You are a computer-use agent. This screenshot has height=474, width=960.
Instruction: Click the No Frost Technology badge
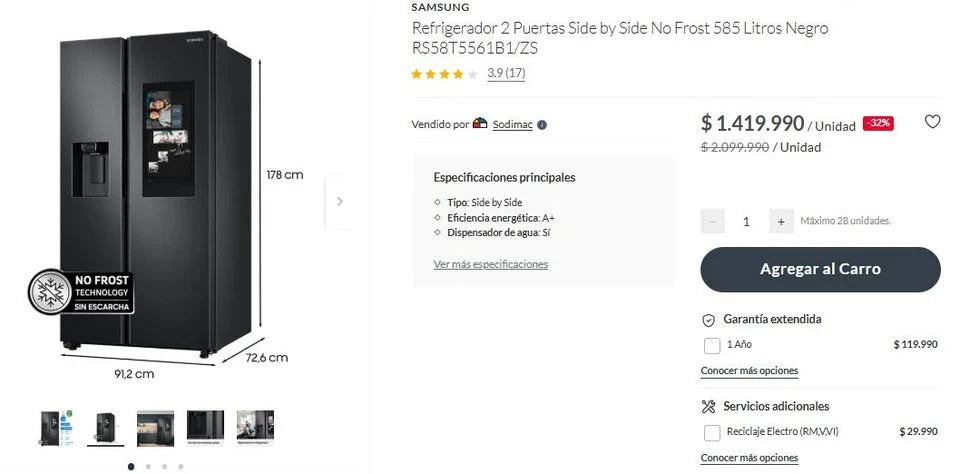click(81, 292)
